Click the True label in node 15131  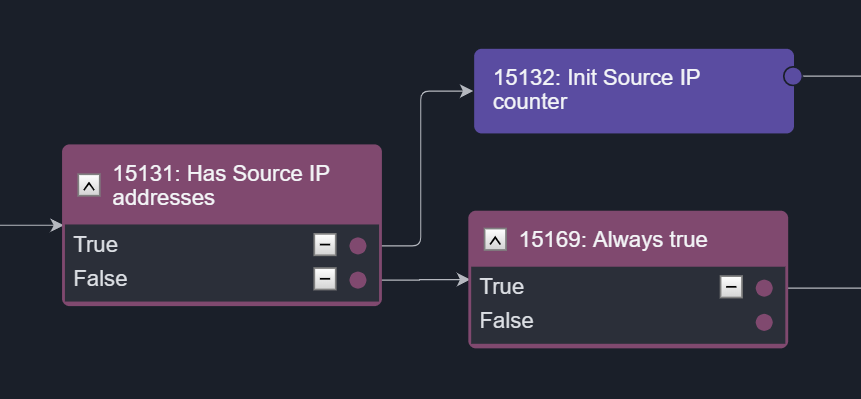(x=96, y=245)
